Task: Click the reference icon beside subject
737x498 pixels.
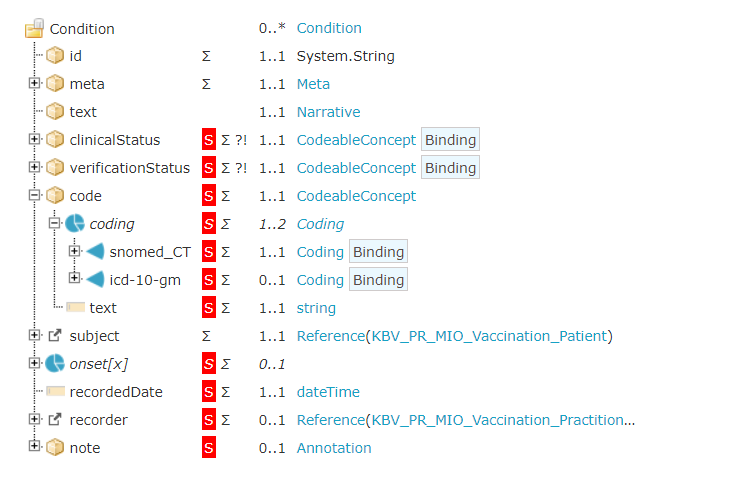Action: 55,336
